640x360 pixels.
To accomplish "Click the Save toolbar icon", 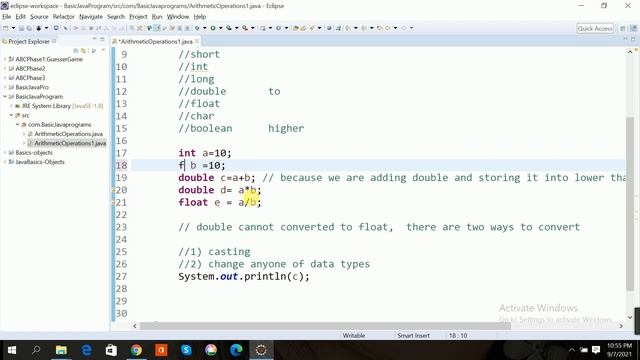I will point(22,28).
